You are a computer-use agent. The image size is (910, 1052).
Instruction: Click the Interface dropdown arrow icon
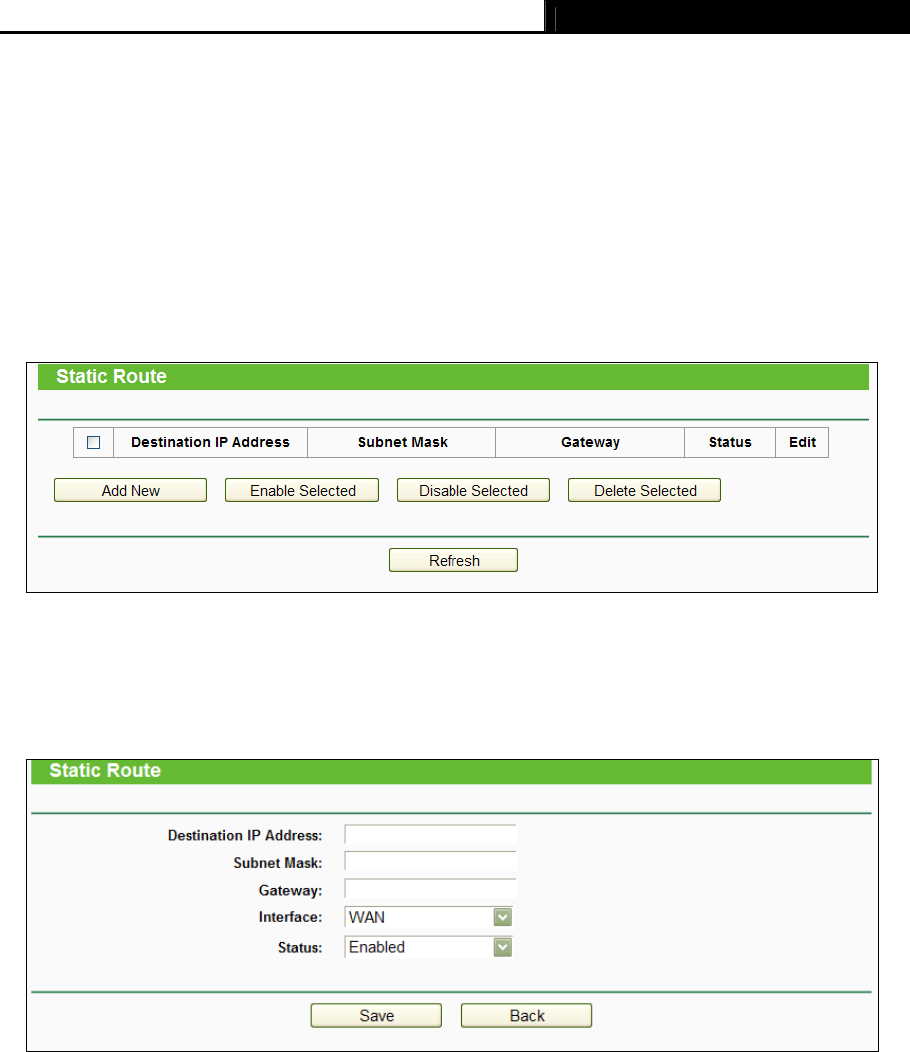tap(503, 917)
